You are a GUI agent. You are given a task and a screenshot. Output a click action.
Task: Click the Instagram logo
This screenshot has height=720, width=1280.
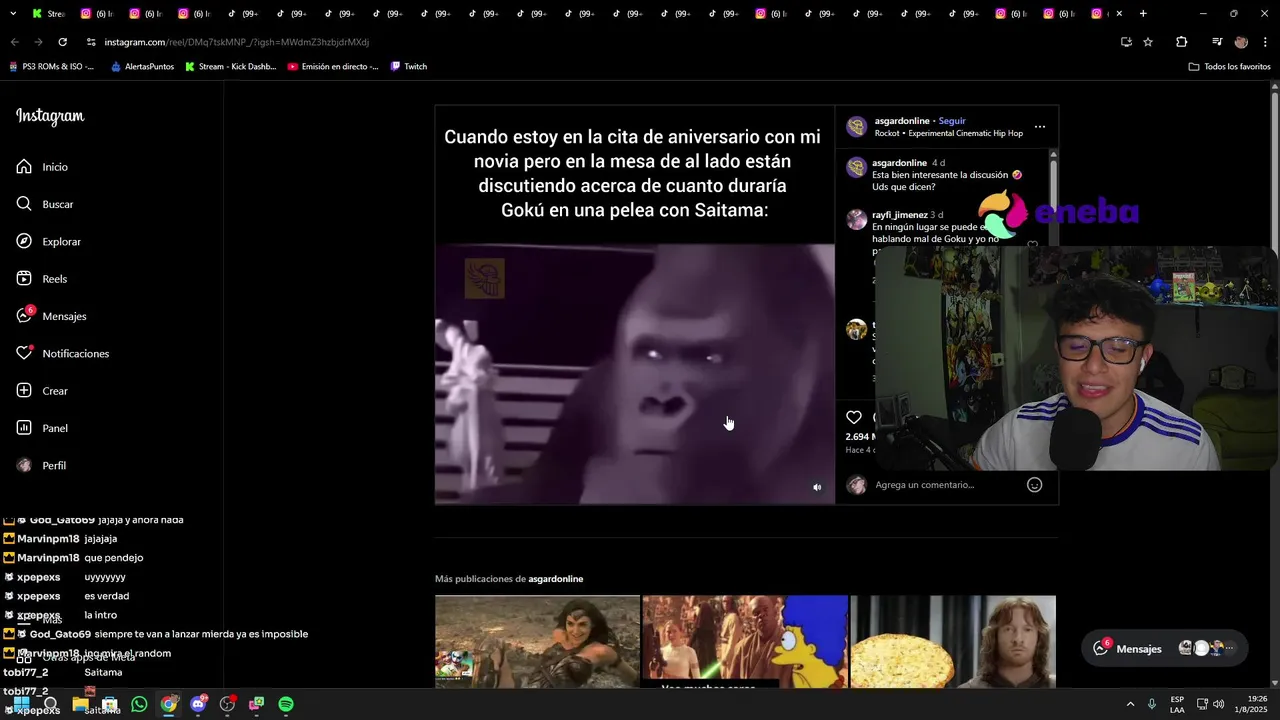point(50,116)
